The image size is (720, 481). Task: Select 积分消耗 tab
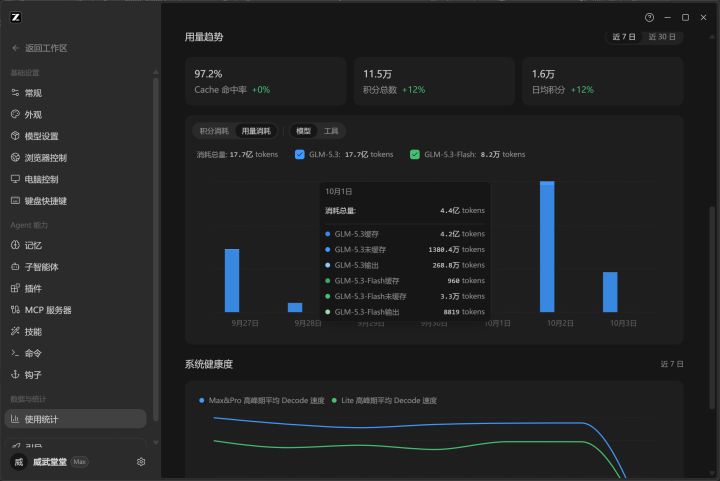click(214, 131)
